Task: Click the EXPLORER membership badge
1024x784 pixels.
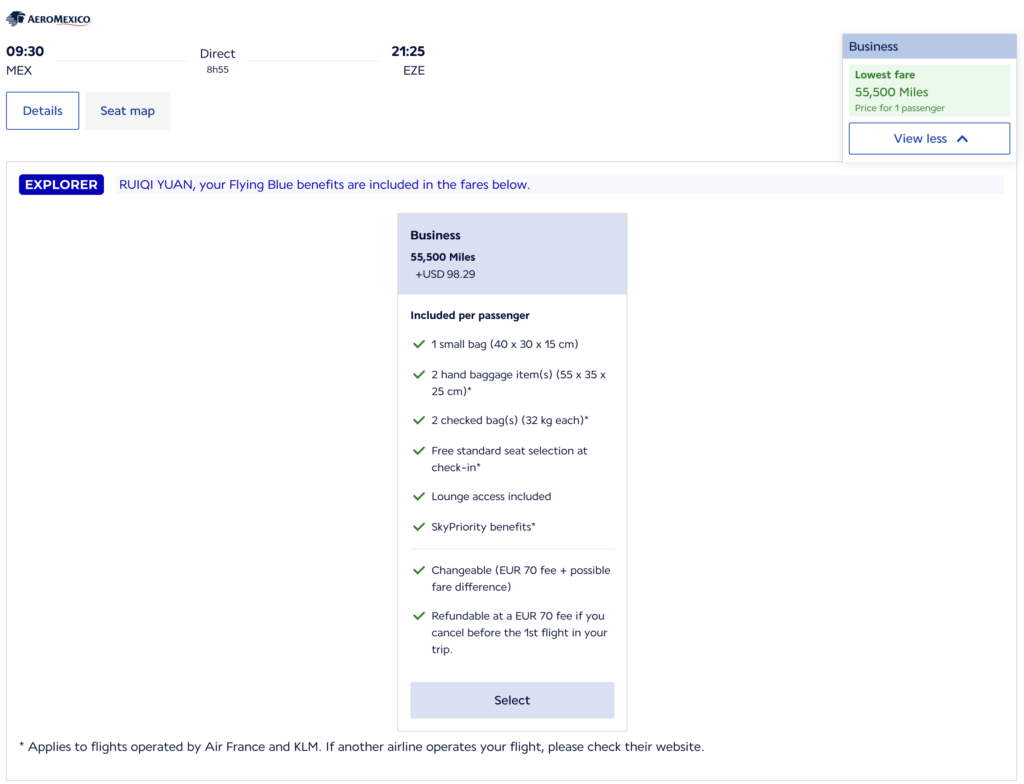Action: coord(61,184)
